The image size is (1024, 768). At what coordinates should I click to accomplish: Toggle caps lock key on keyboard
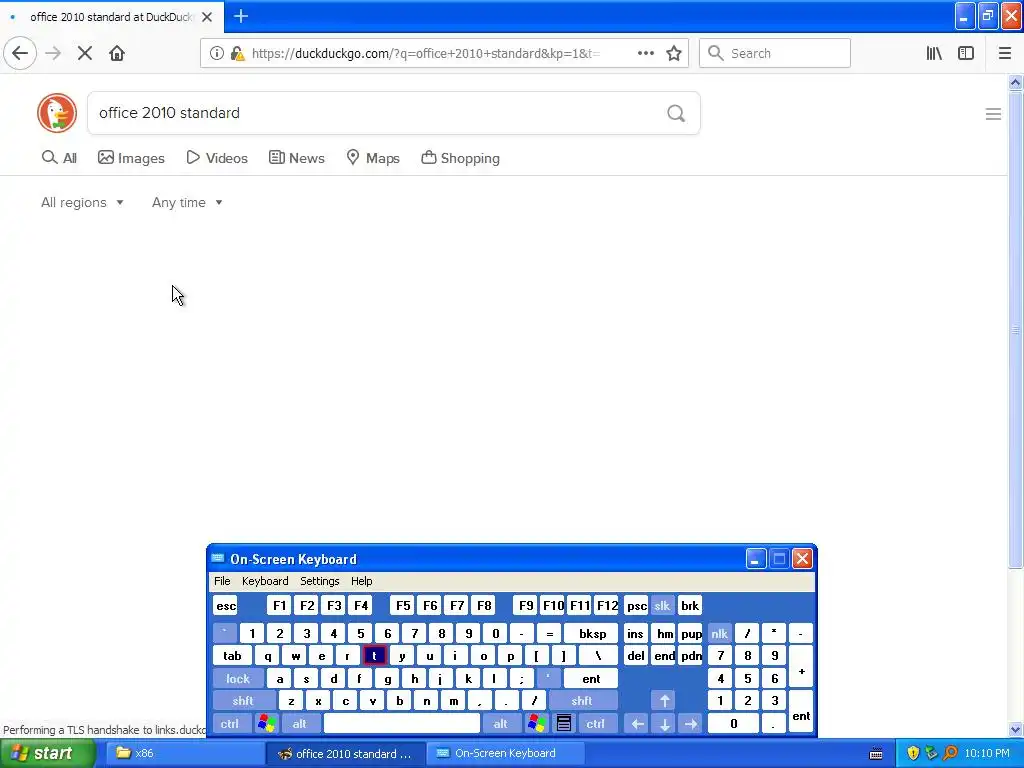(x=238, y=679)
